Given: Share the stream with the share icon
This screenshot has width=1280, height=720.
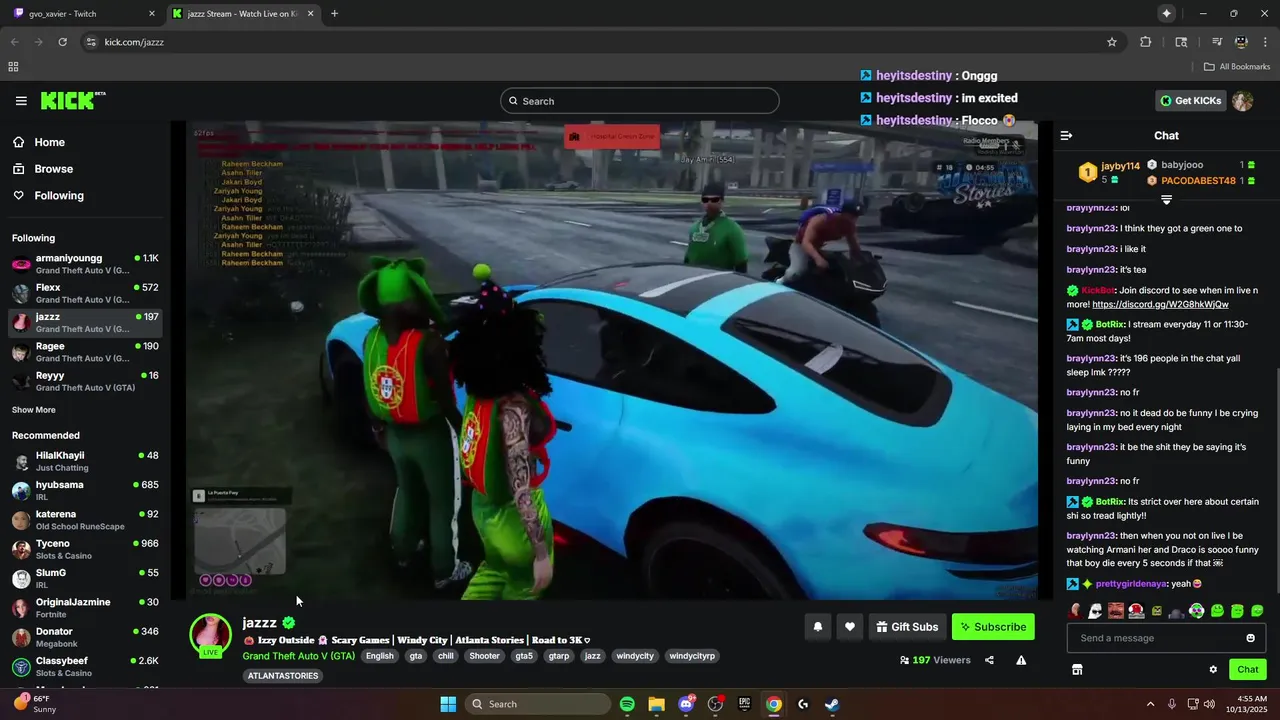Looking at the screenshot, I should [x=989, y=660].
